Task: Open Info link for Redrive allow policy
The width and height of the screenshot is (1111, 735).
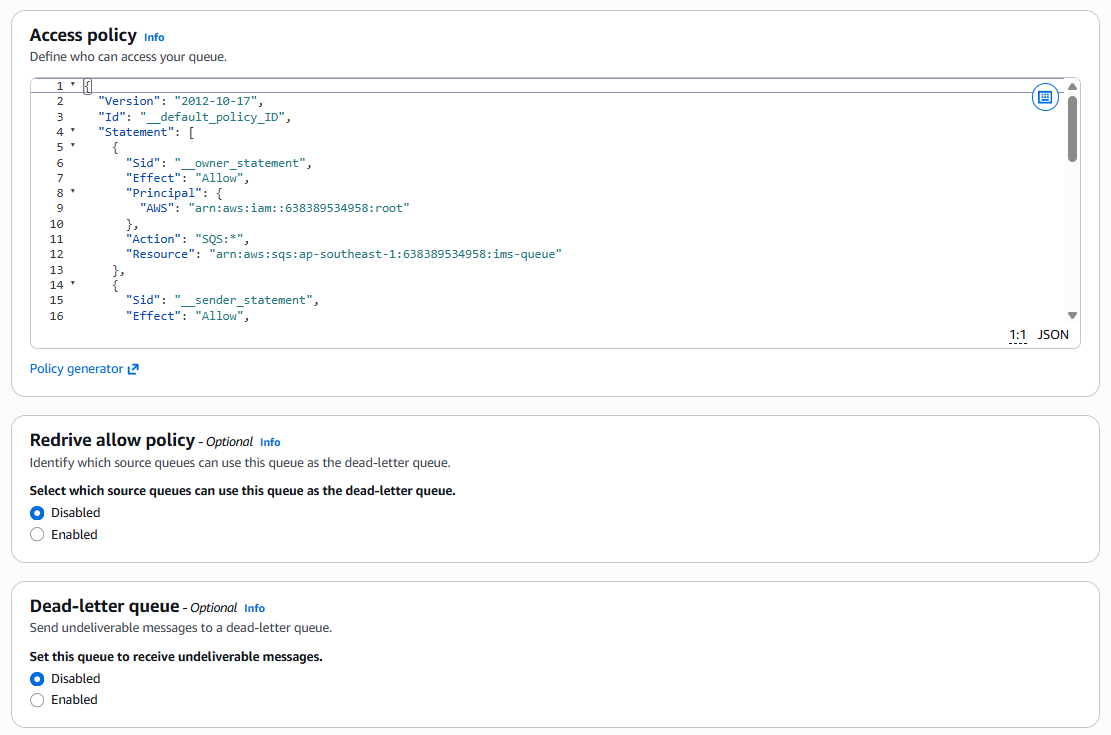Action: pyautogui.click(x=270, y=442)
